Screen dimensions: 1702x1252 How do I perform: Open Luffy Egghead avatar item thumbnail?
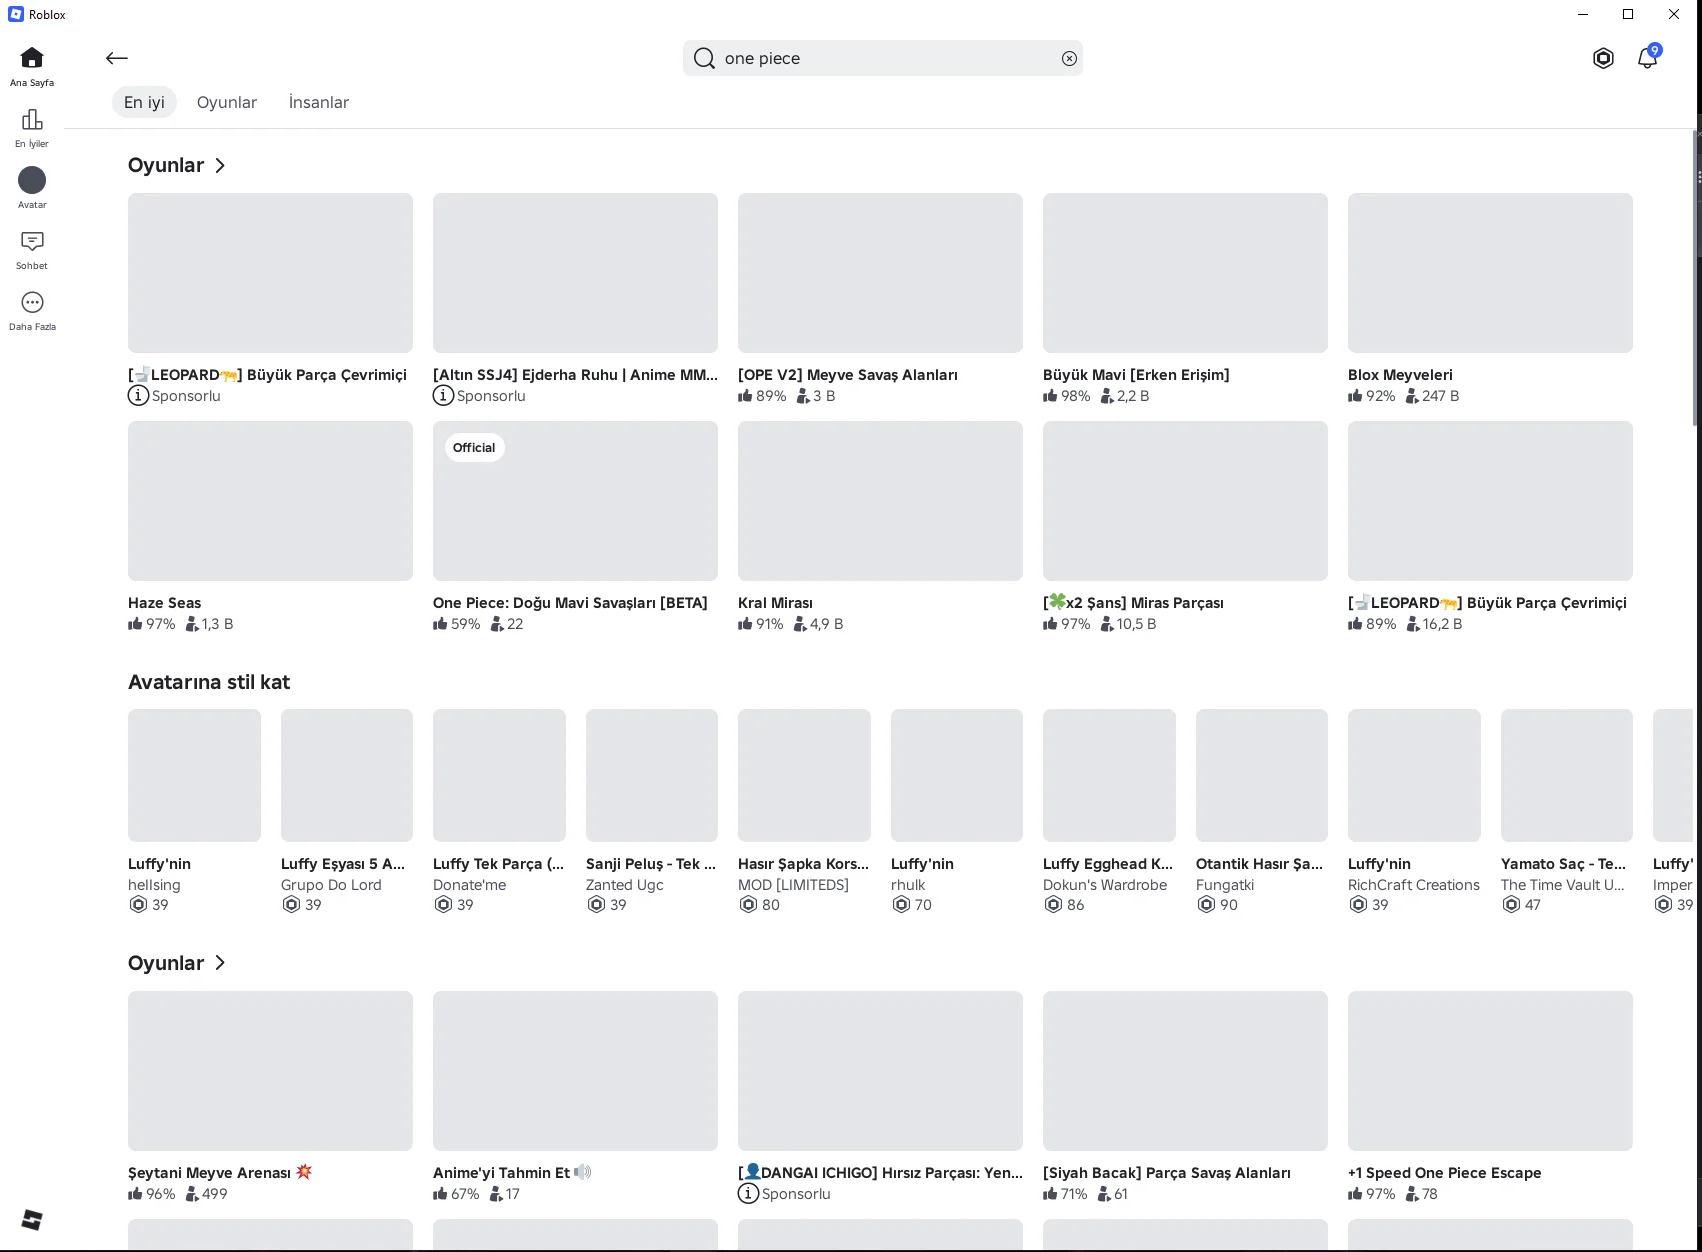(x=1109, y=775)
